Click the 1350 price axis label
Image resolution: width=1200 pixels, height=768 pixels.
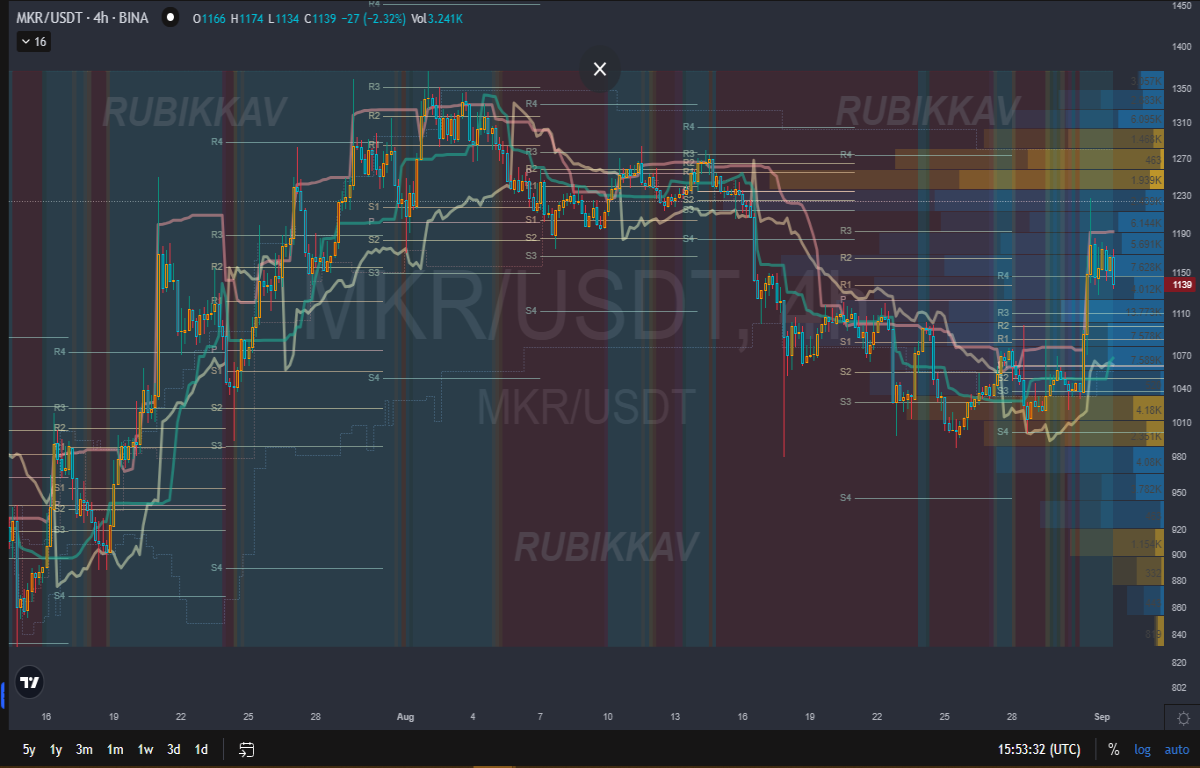pyautogui.click(x=1181, y=89)
